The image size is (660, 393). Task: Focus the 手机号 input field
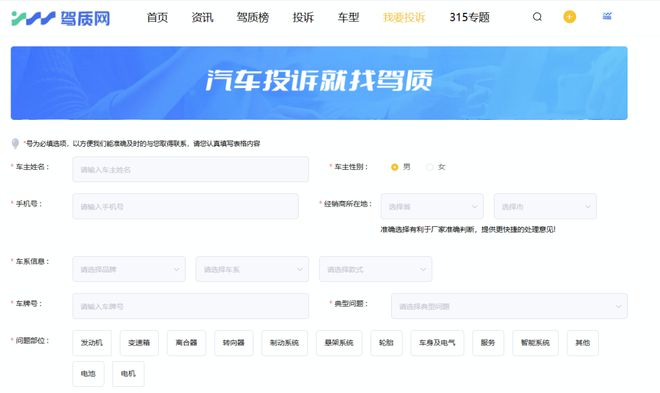tap(185, 206)
